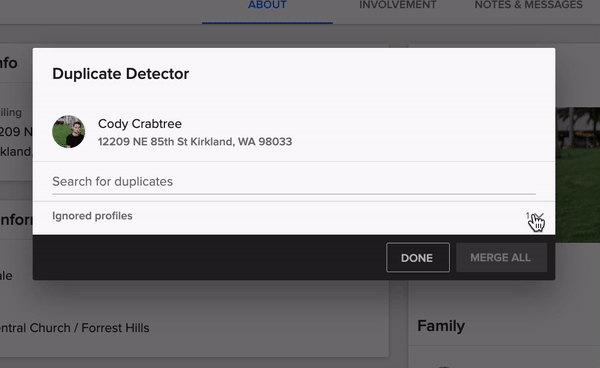Click the DONE button
This screenshot has height=368, width=600.
tap(418, 257)
